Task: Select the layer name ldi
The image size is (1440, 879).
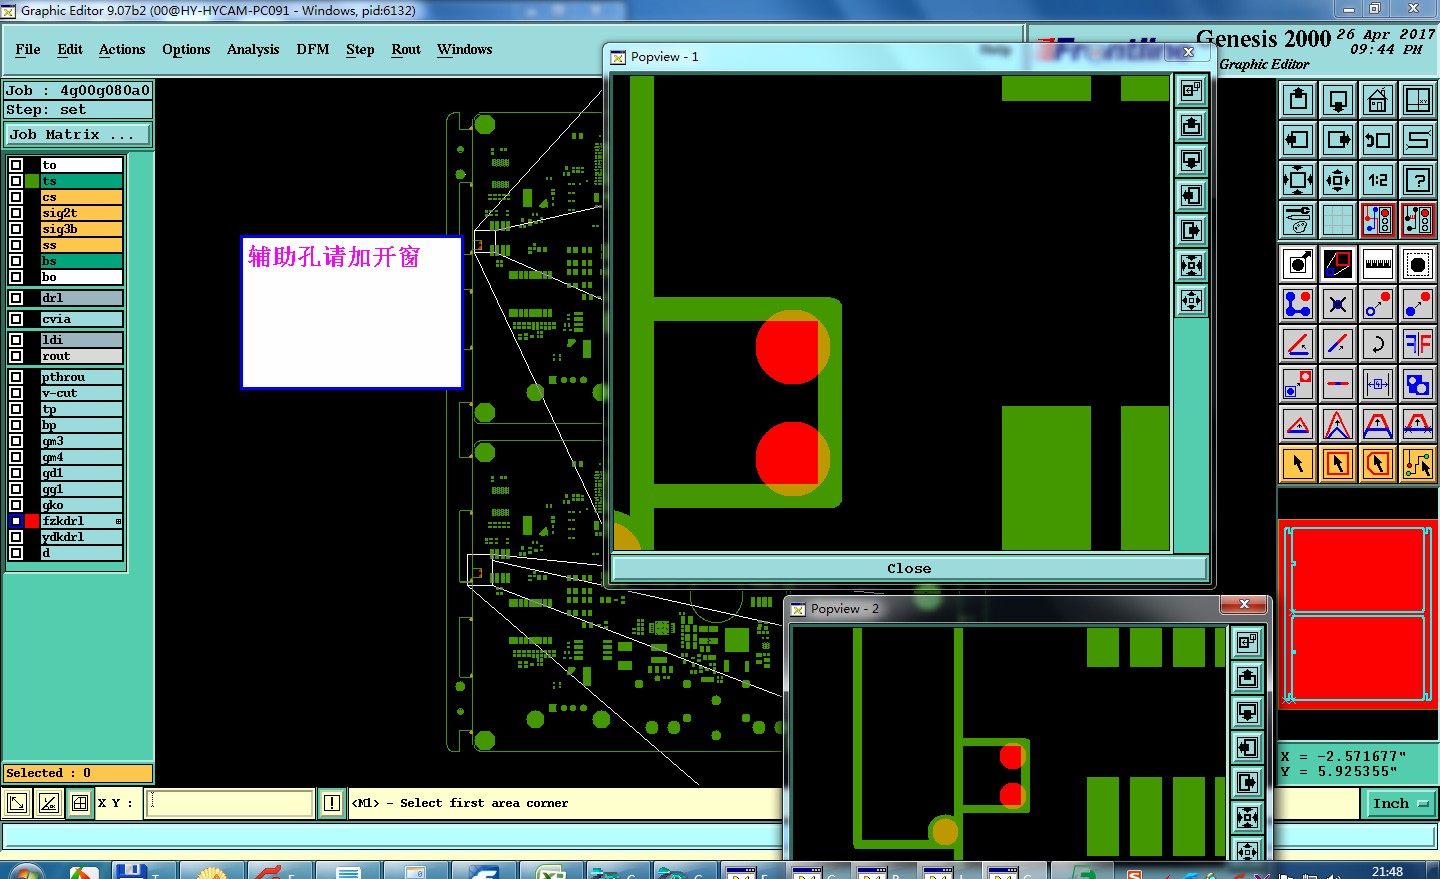Action: coord(81,340)
